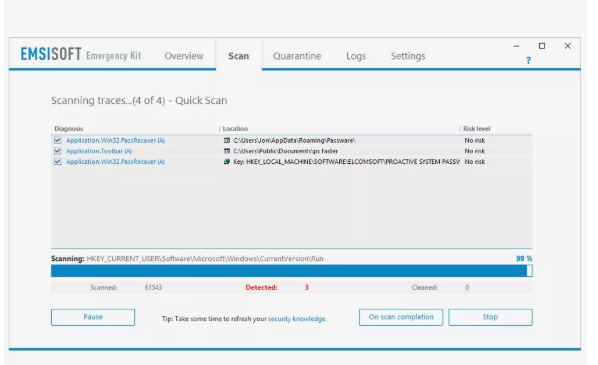Uncheck the Application.Toolbar checkbox
The width and height of the screenshot is (598, 365).
58,151
